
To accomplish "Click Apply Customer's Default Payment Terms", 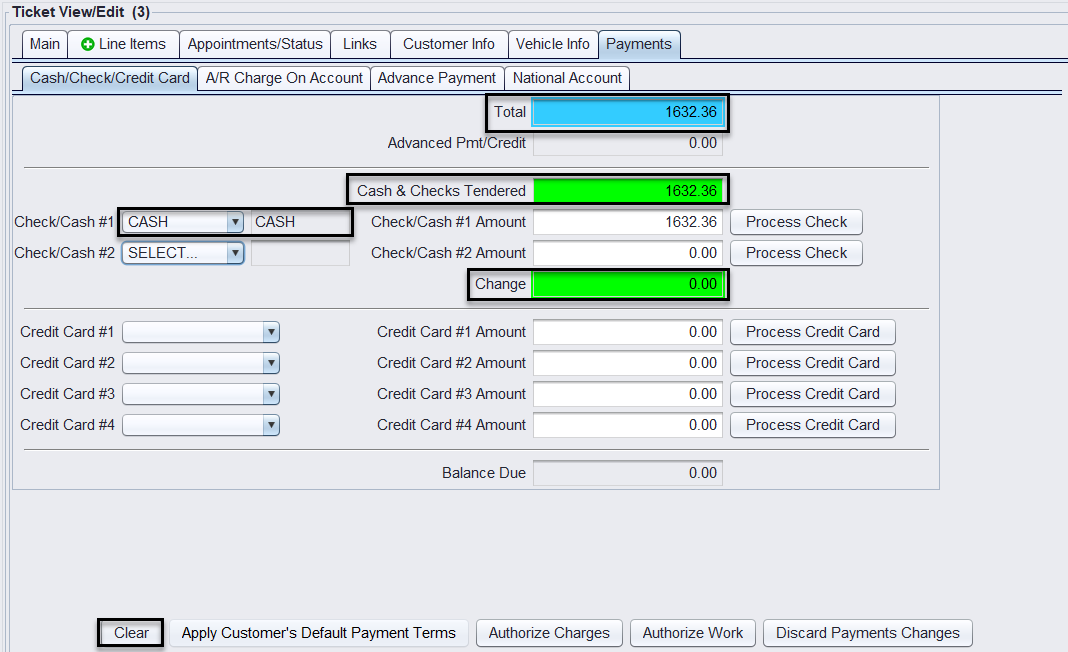I will [318, 633].
